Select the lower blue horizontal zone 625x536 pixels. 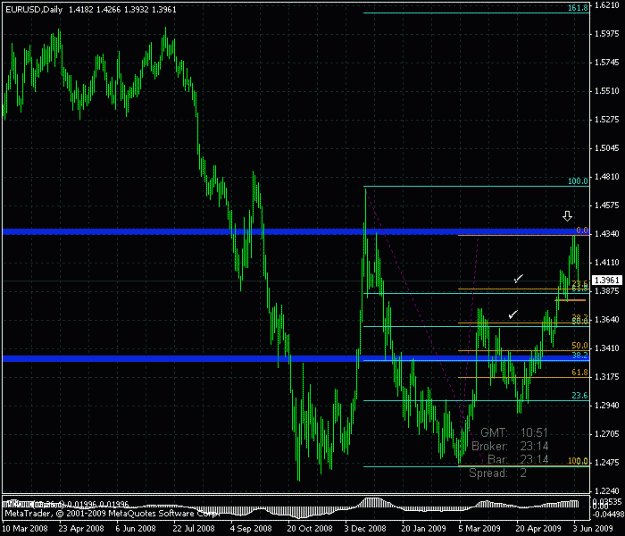point(295,359)
